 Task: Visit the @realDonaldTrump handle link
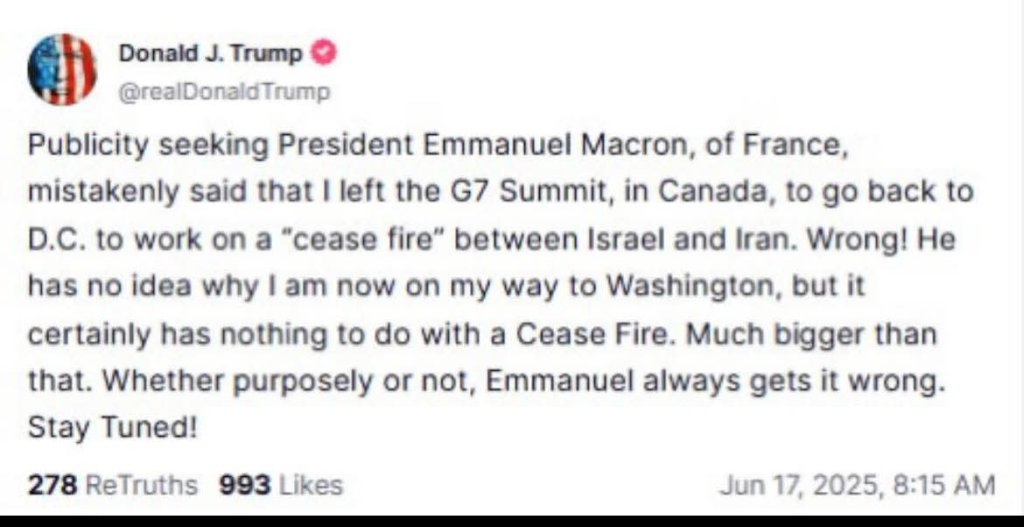224,92
